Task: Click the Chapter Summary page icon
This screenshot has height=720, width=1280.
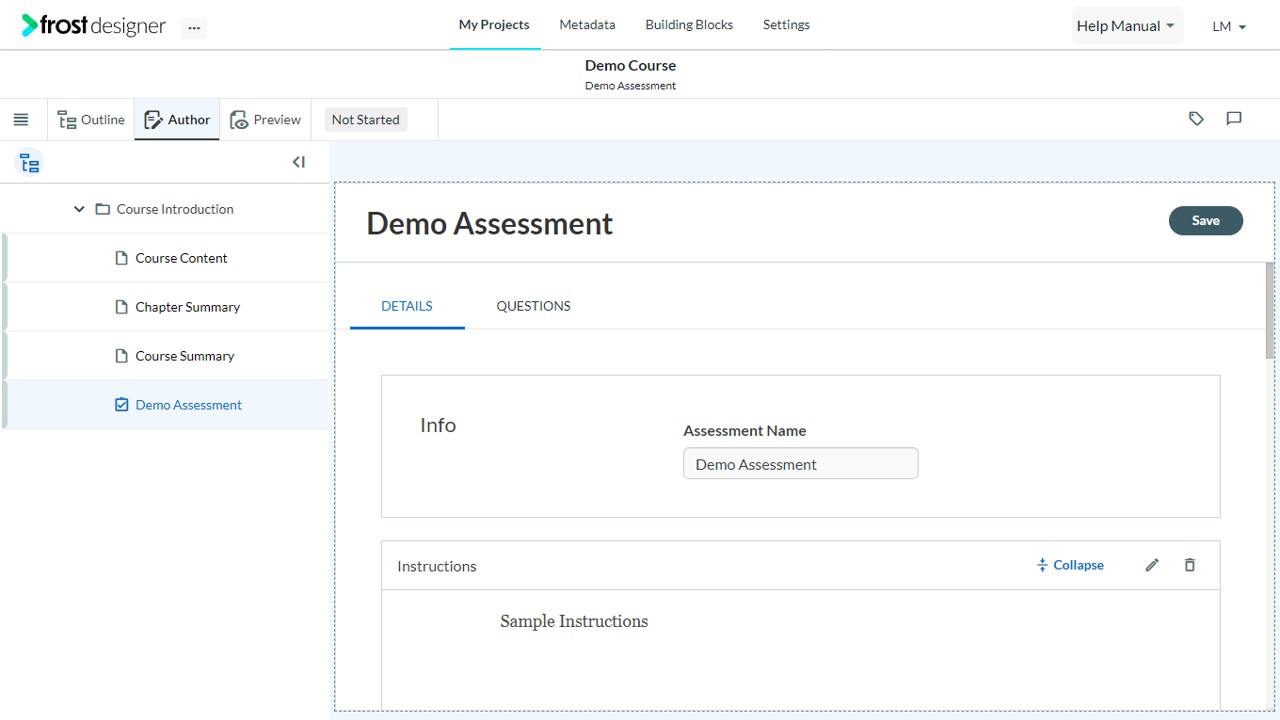Action: 122,307
